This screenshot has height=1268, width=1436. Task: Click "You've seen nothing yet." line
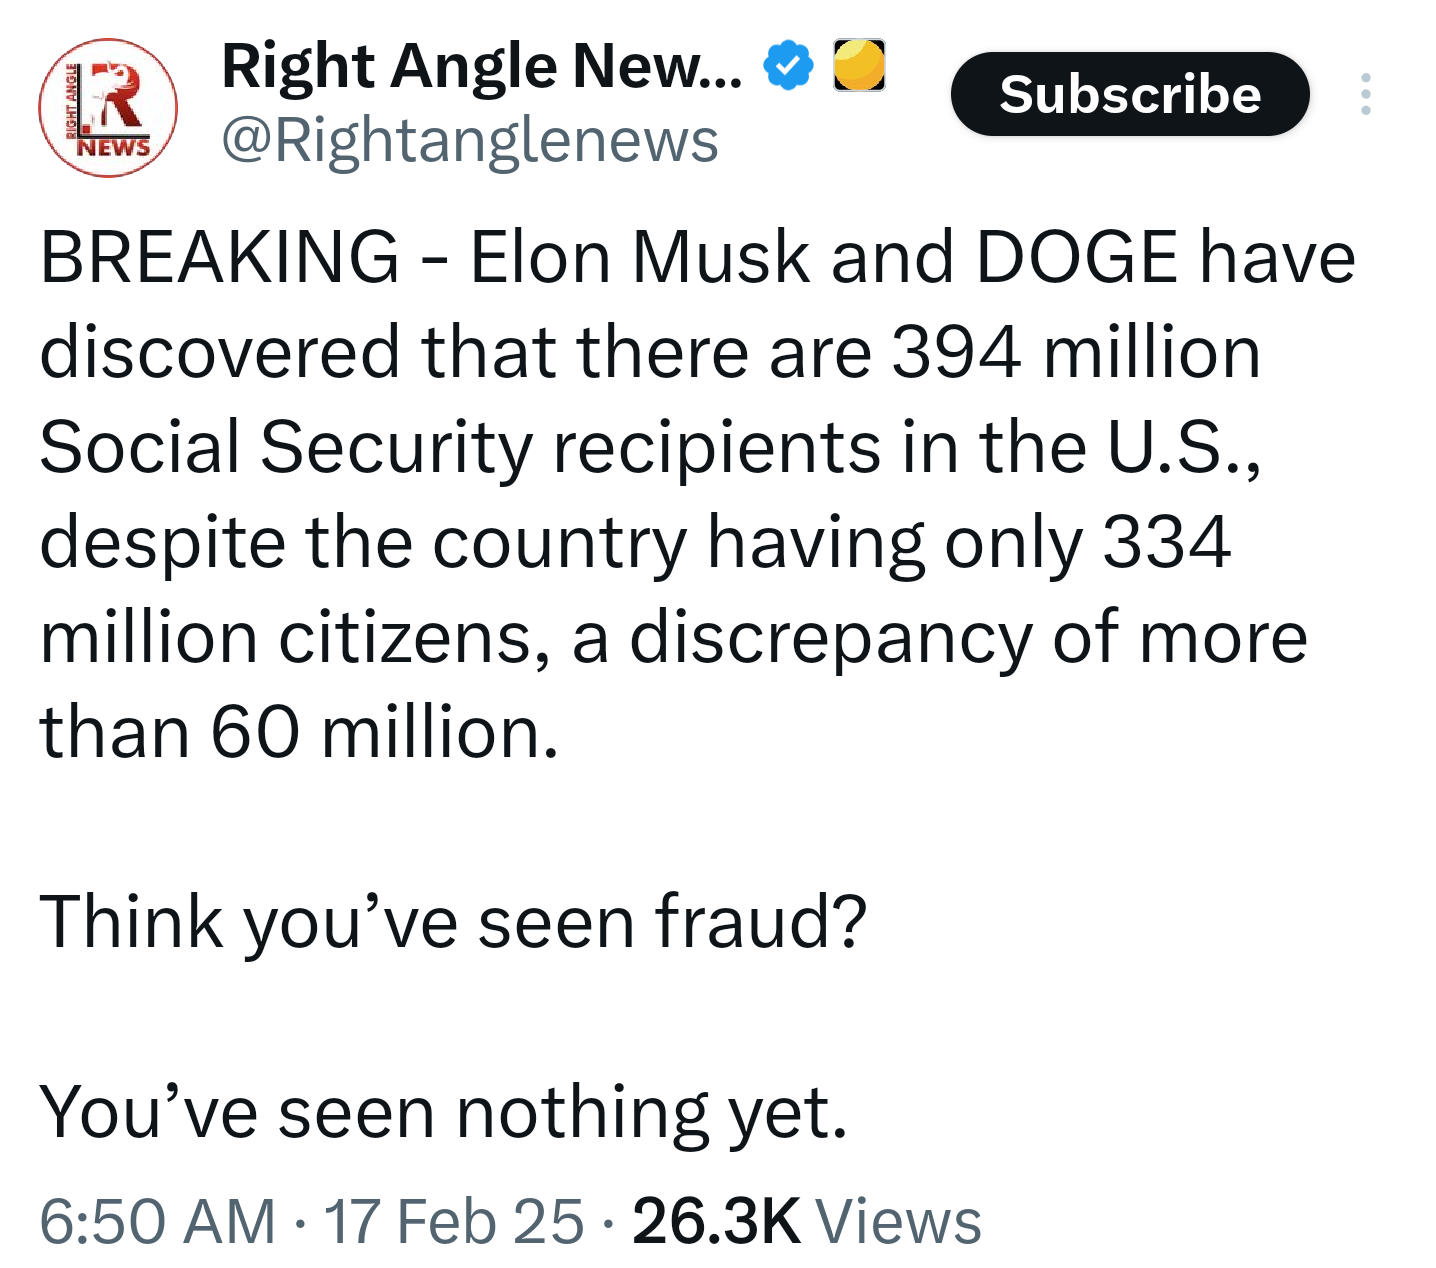(x=443, y=1111)
